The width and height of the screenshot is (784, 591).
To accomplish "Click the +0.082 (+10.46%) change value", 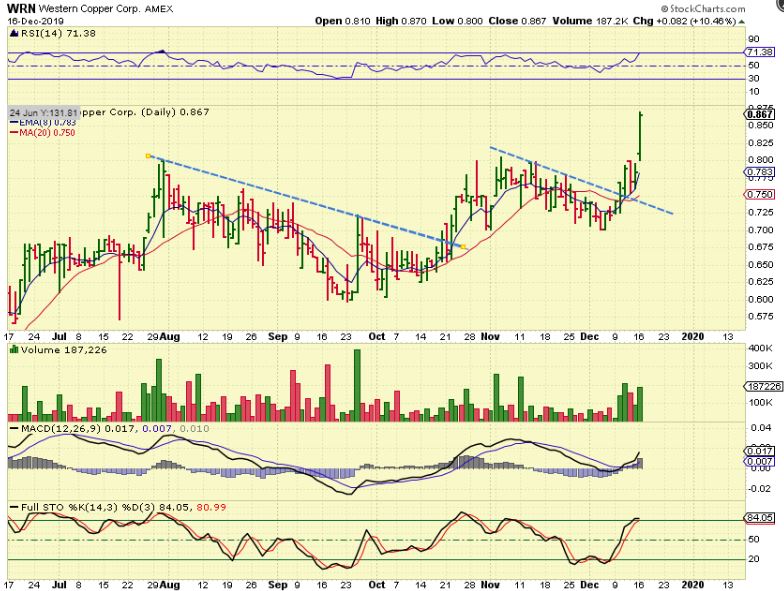I will (696, 21).
